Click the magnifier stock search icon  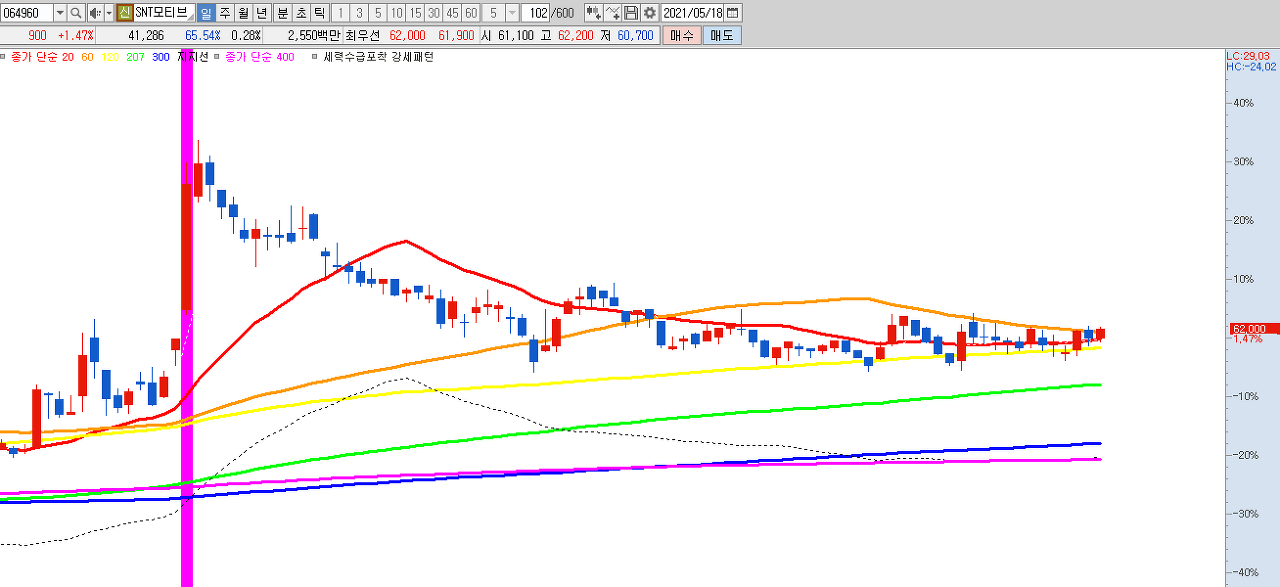76,13
